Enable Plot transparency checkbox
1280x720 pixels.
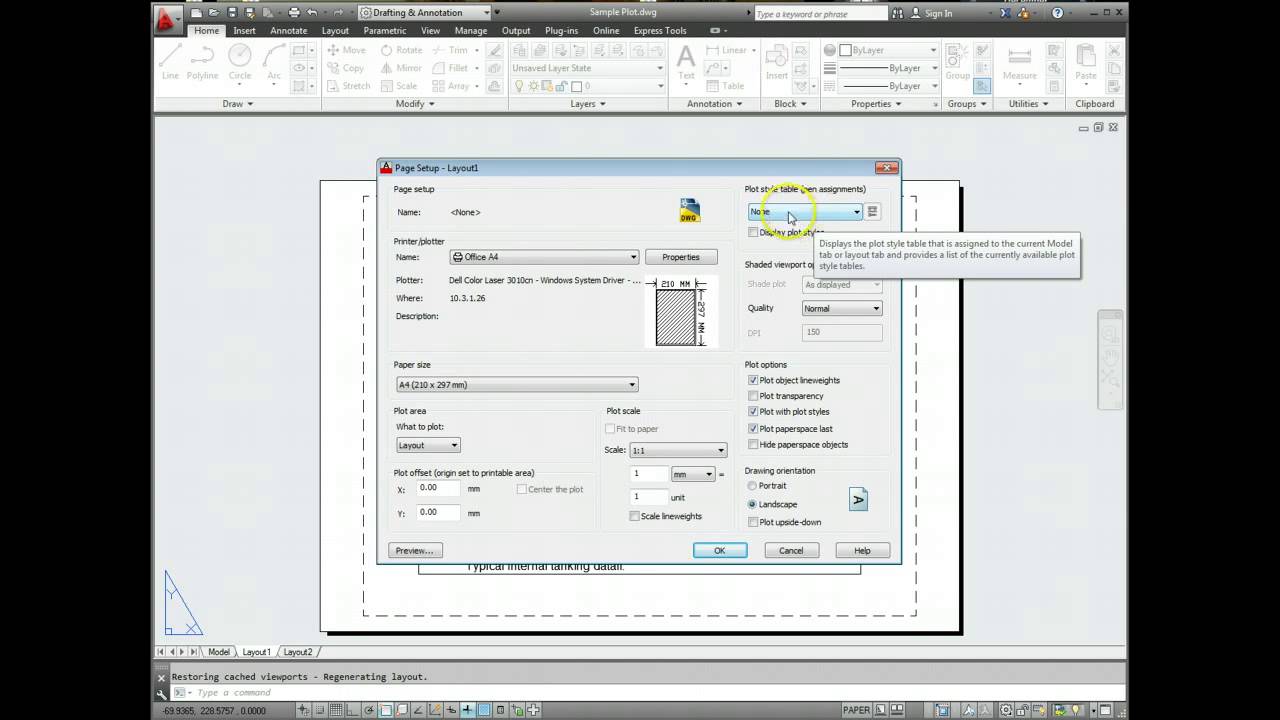coord(753,396)
